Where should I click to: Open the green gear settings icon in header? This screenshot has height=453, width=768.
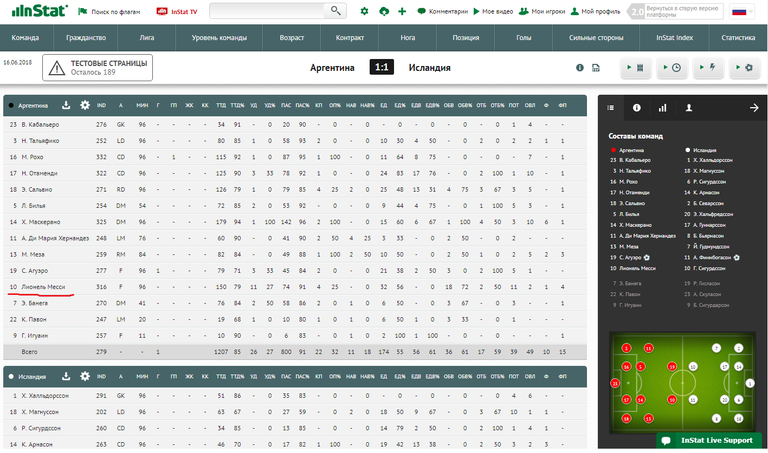[364, 11]
